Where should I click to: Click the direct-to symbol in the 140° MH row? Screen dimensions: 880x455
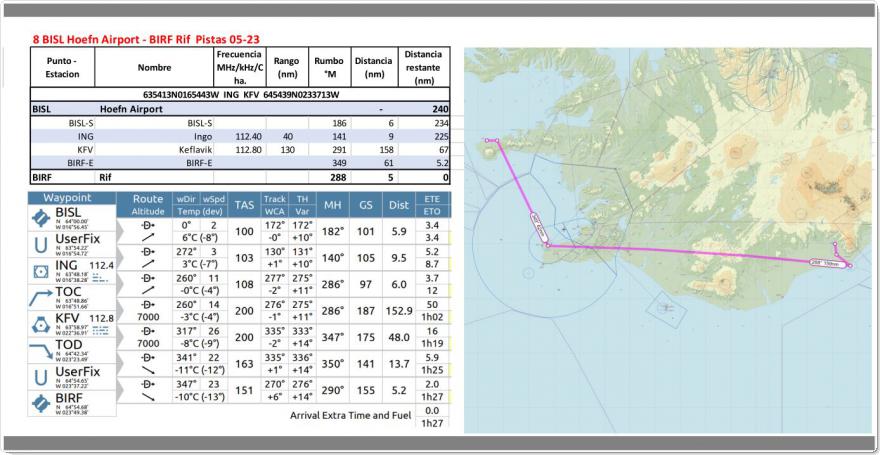click(x=149, y=251)
